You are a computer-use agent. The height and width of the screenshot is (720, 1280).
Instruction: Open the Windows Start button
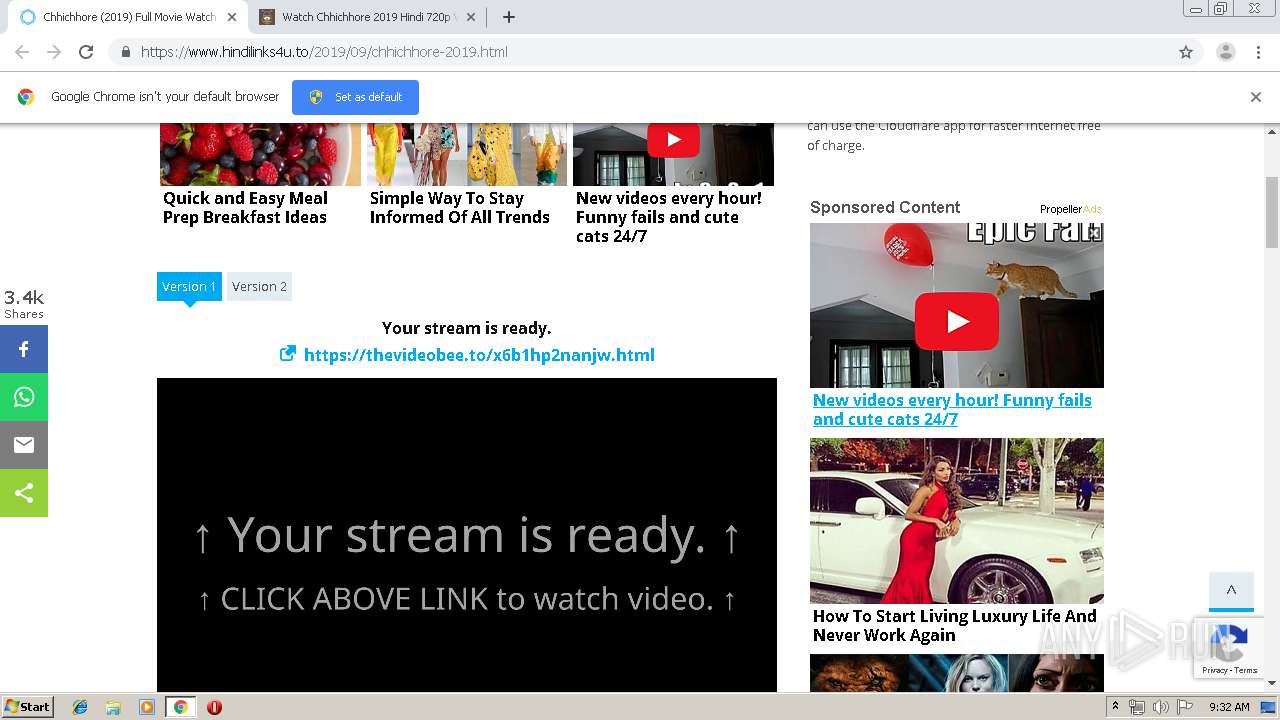coord(27,707)
